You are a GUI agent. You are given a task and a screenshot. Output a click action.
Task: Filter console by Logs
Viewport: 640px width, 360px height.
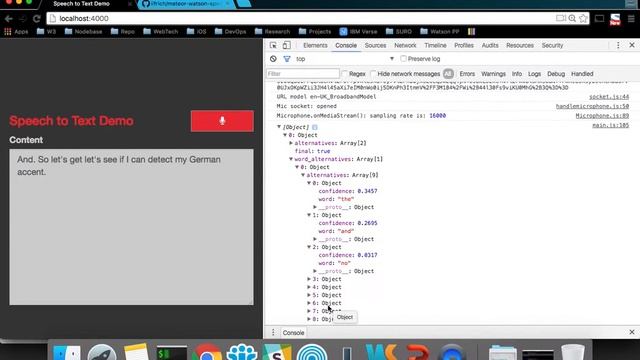pyautogui.click(x=534, y=74)
